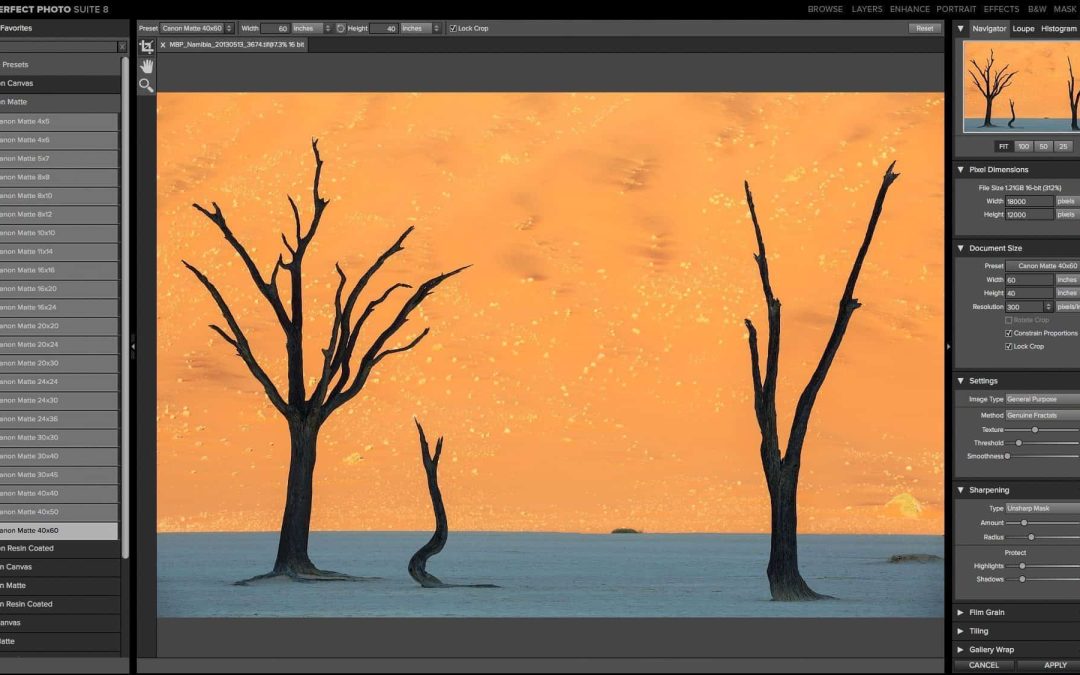1080x675 pixels.
Task: Select the Hand pan tool
Action: (146, 66)
